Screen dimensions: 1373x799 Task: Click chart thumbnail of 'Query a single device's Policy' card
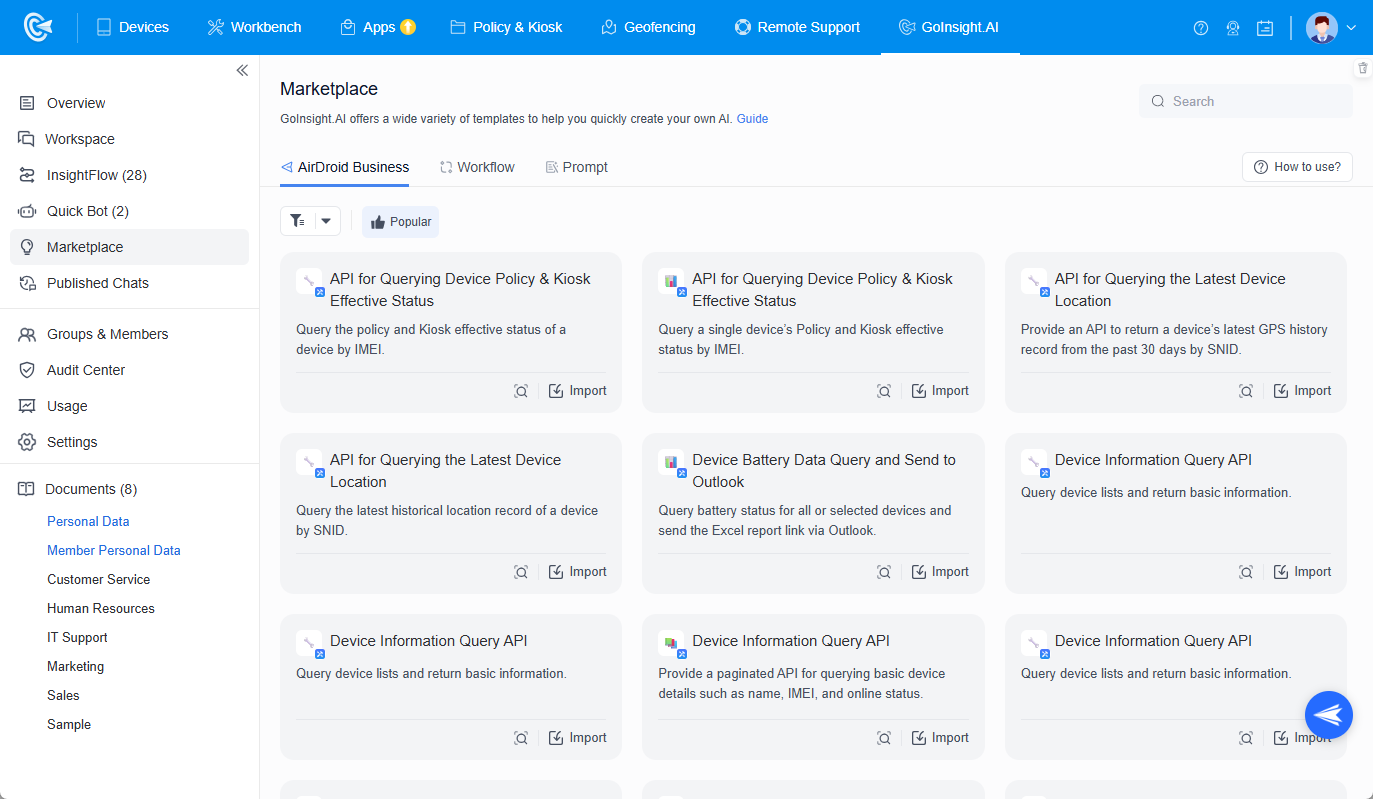coord(672,282)
